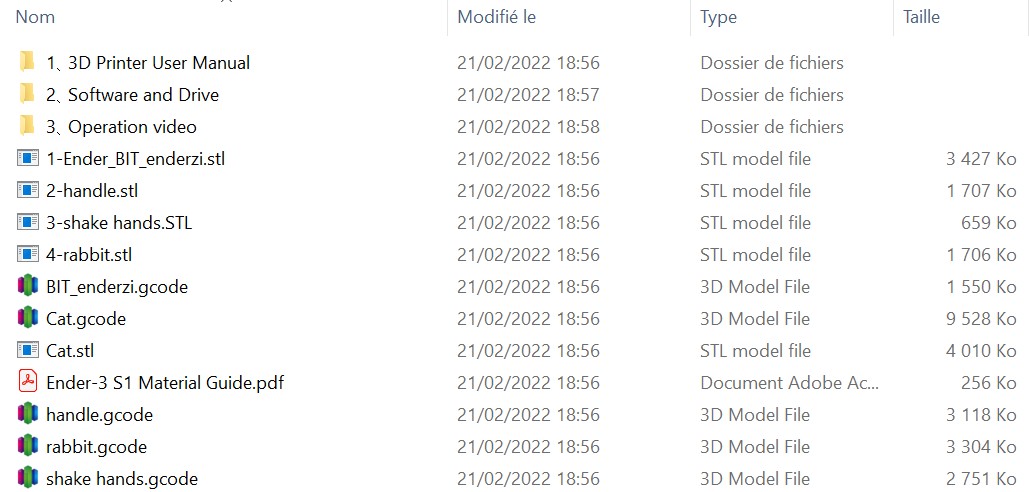Select the handle.gcode file name
The image size is (1029, 492).
coord(100,415)
